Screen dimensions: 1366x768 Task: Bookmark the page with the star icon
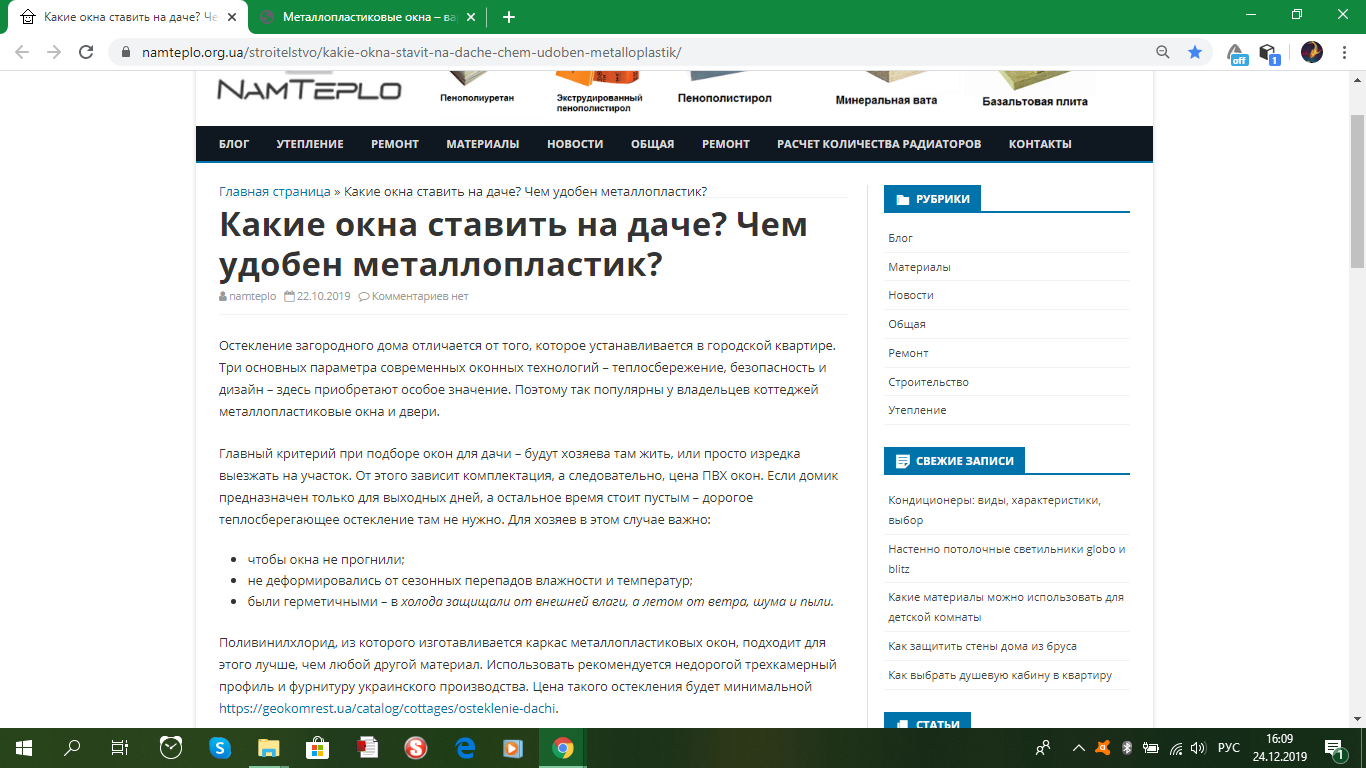[1195, 52]
